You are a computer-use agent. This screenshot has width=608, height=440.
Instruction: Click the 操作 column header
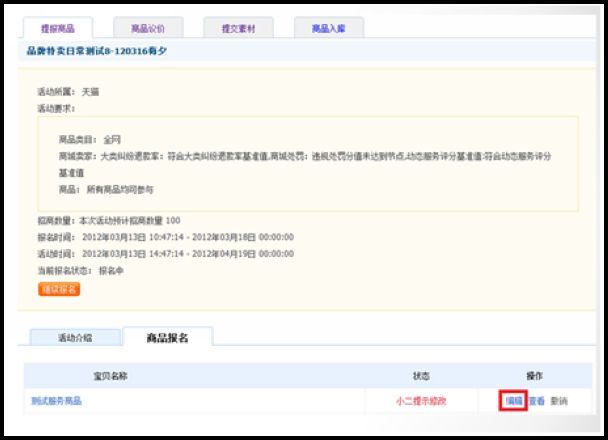[x=535, y=376]
